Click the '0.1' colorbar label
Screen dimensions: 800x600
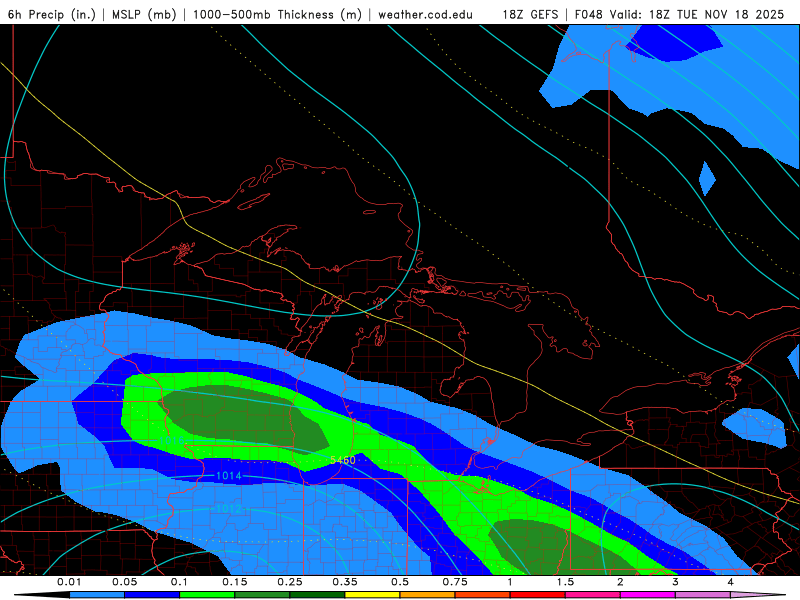pos(180,582)
